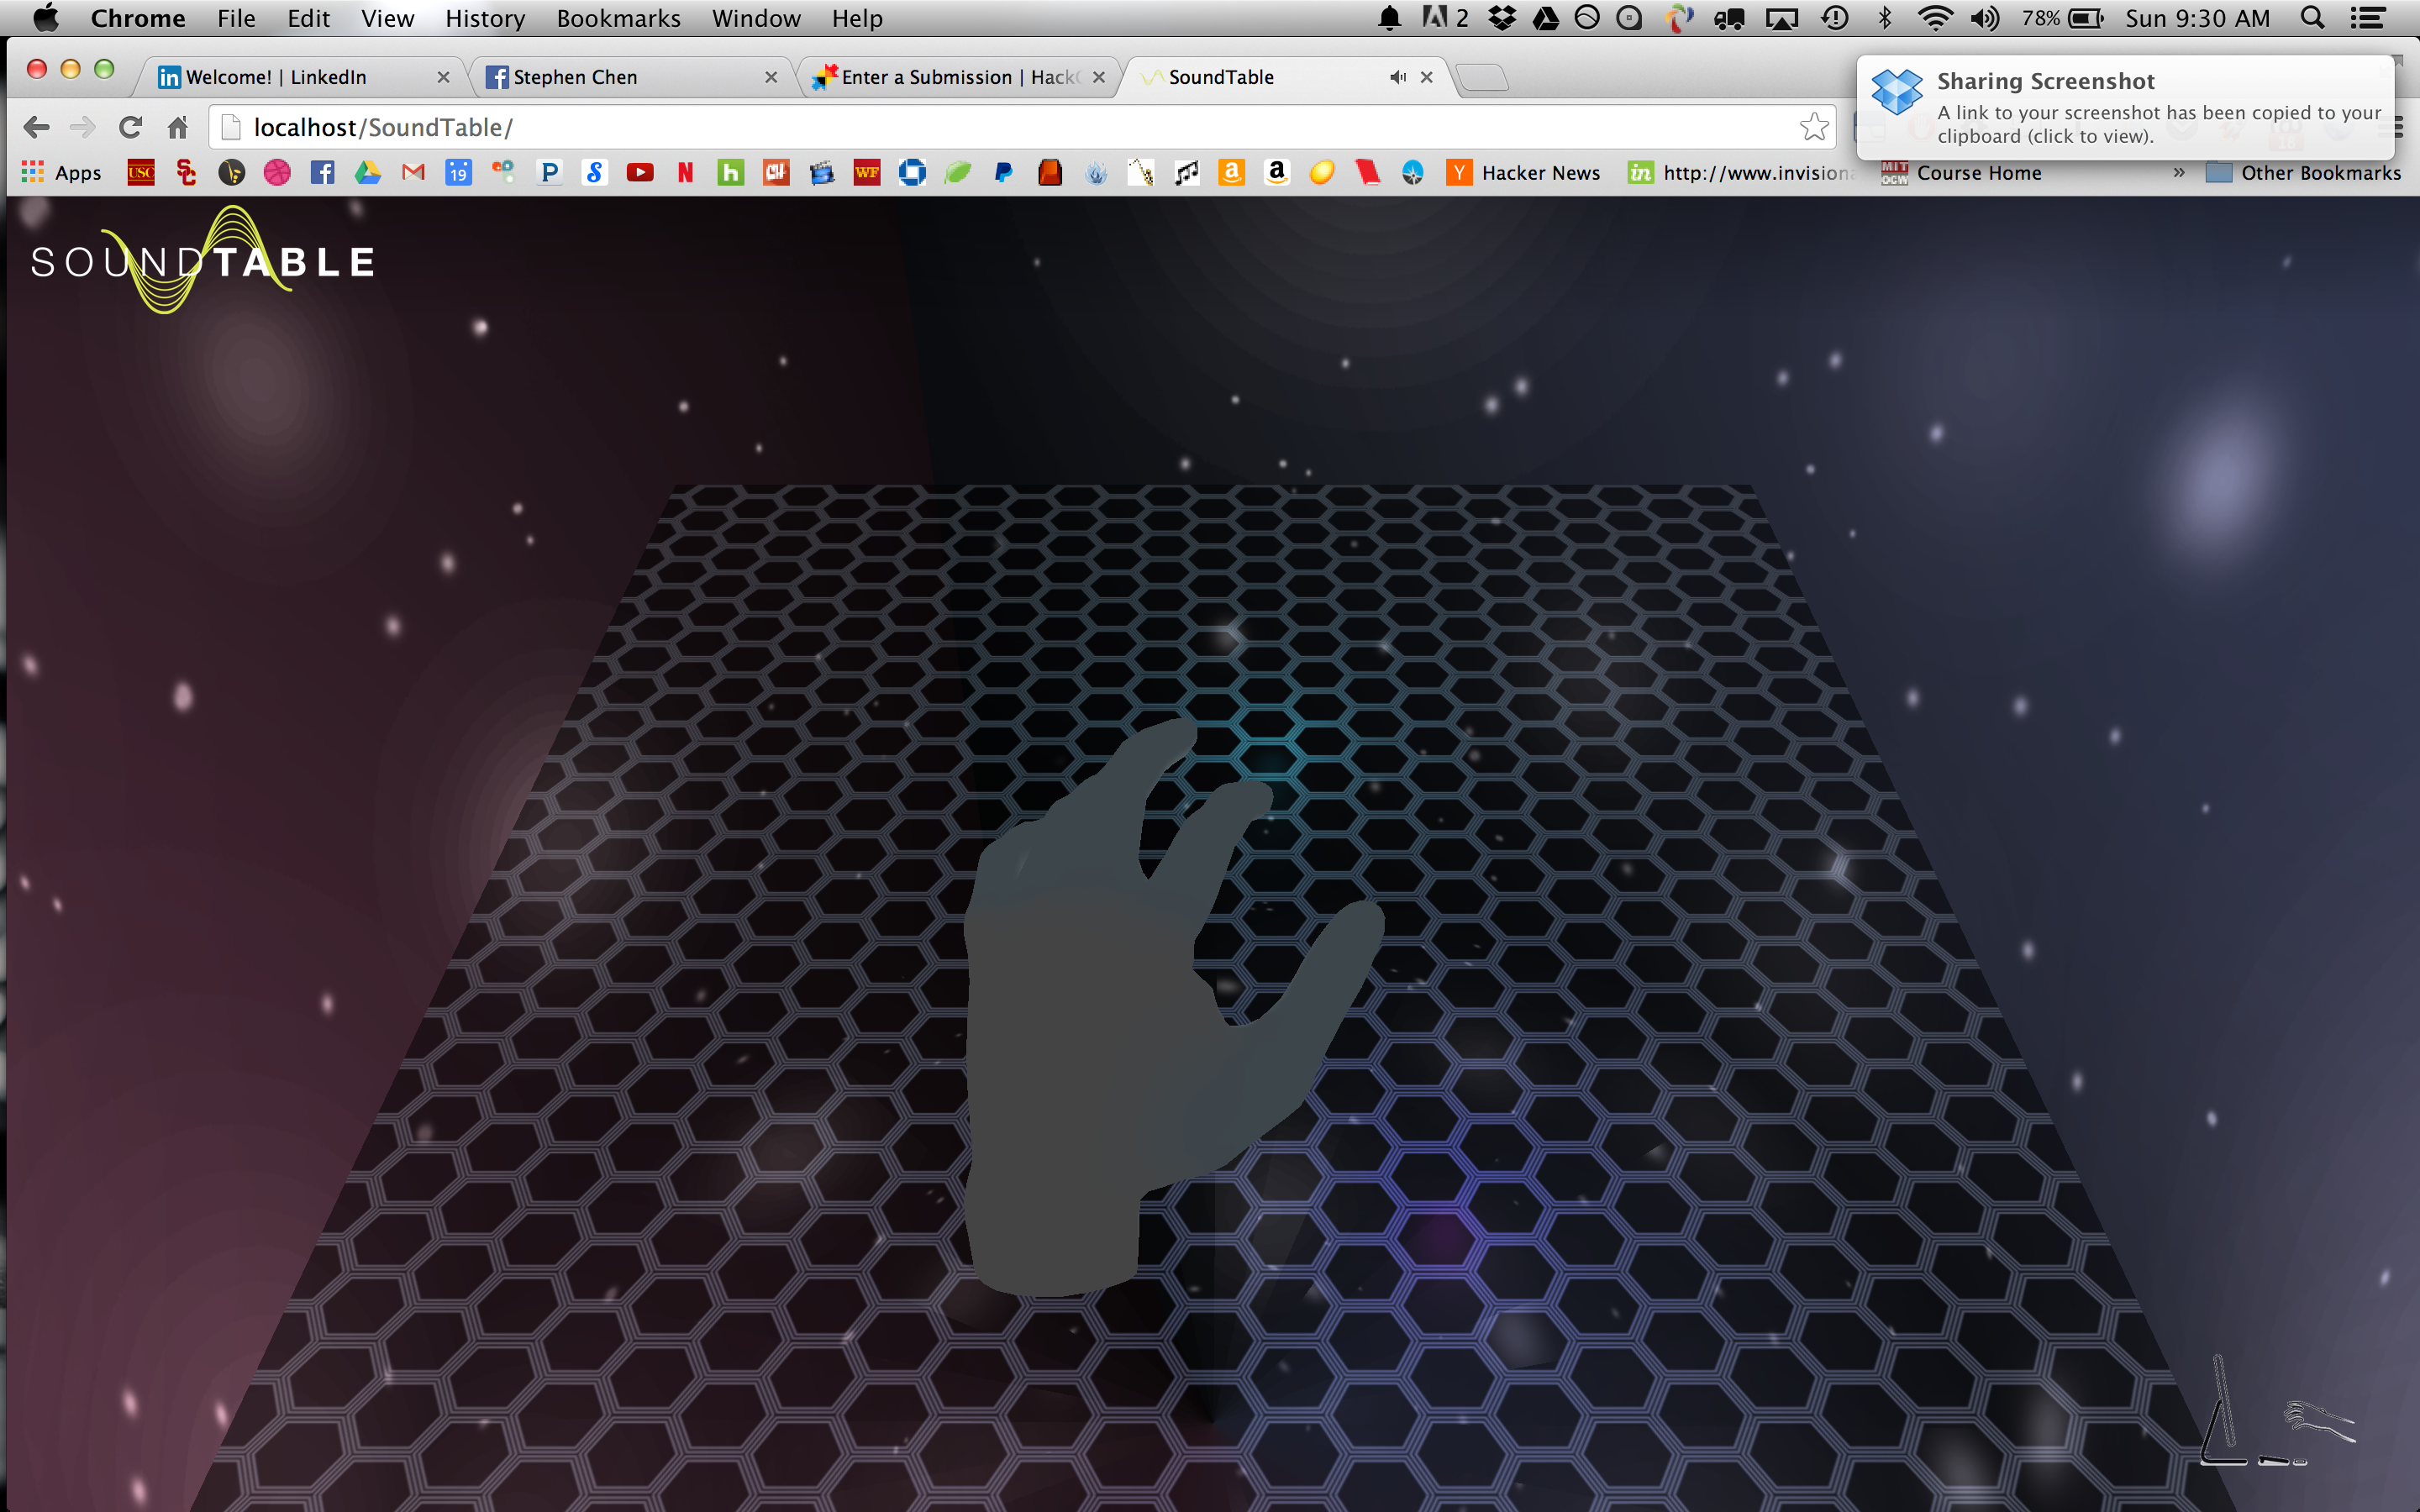The image size is (2420, 1512).
Task: Open the History menu
Action: tap(485, 18)
